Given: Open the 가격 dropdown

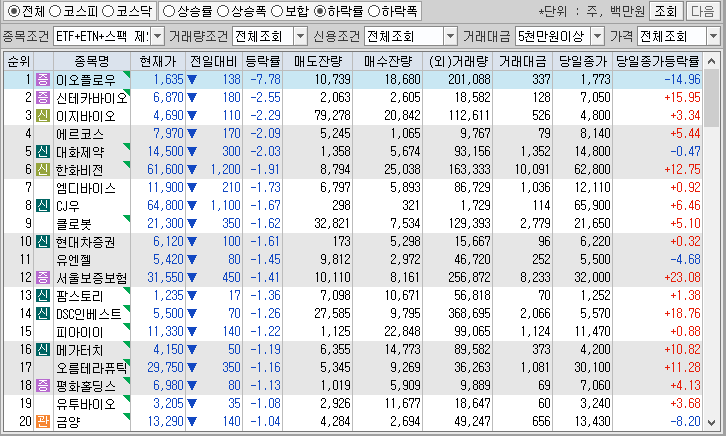Looking at the screenshot, I should (x=713, y=36).
